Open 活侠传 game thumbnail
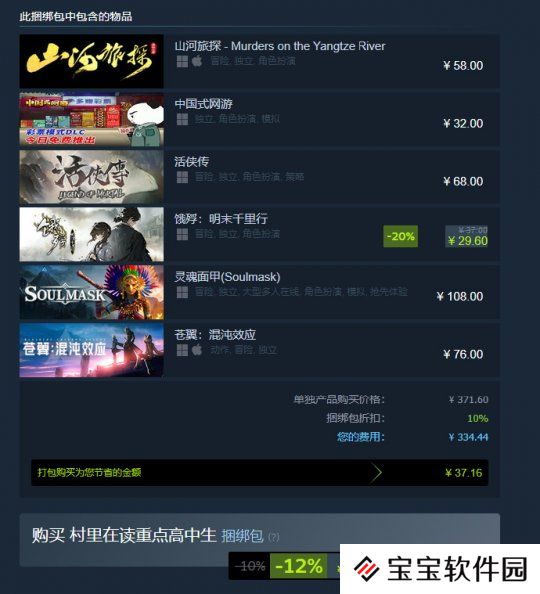Viewport: 540px width, 594px height. (92, 177)
